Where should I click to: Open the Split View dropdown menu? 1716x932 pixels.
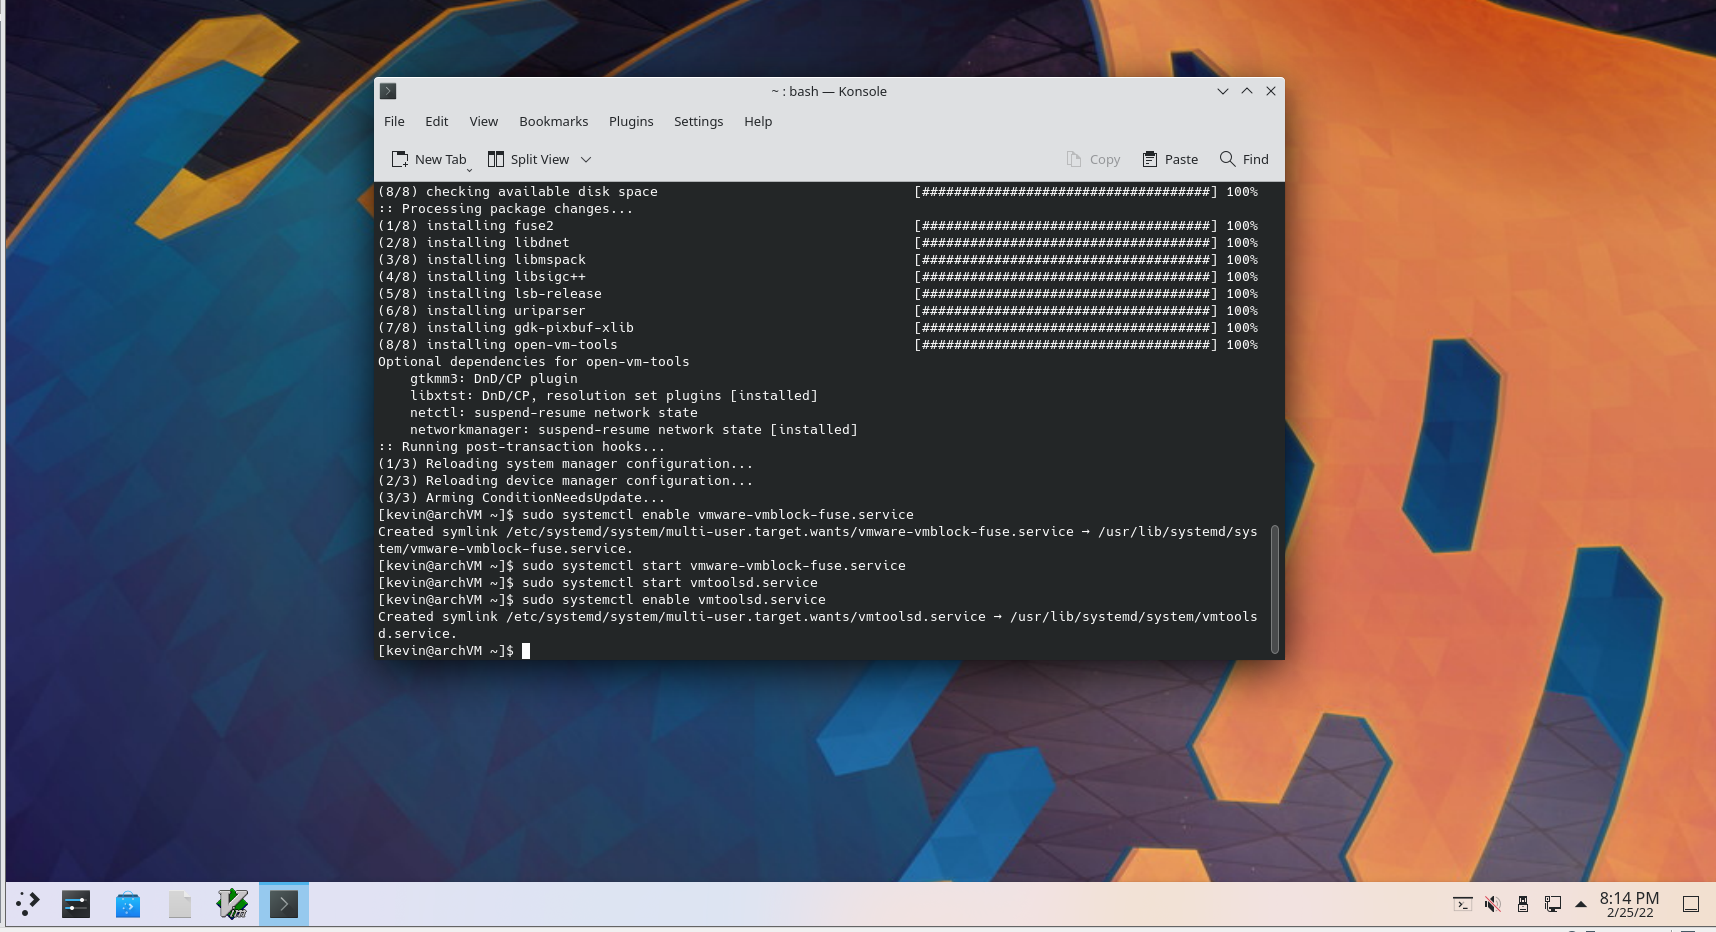(586, 159)
